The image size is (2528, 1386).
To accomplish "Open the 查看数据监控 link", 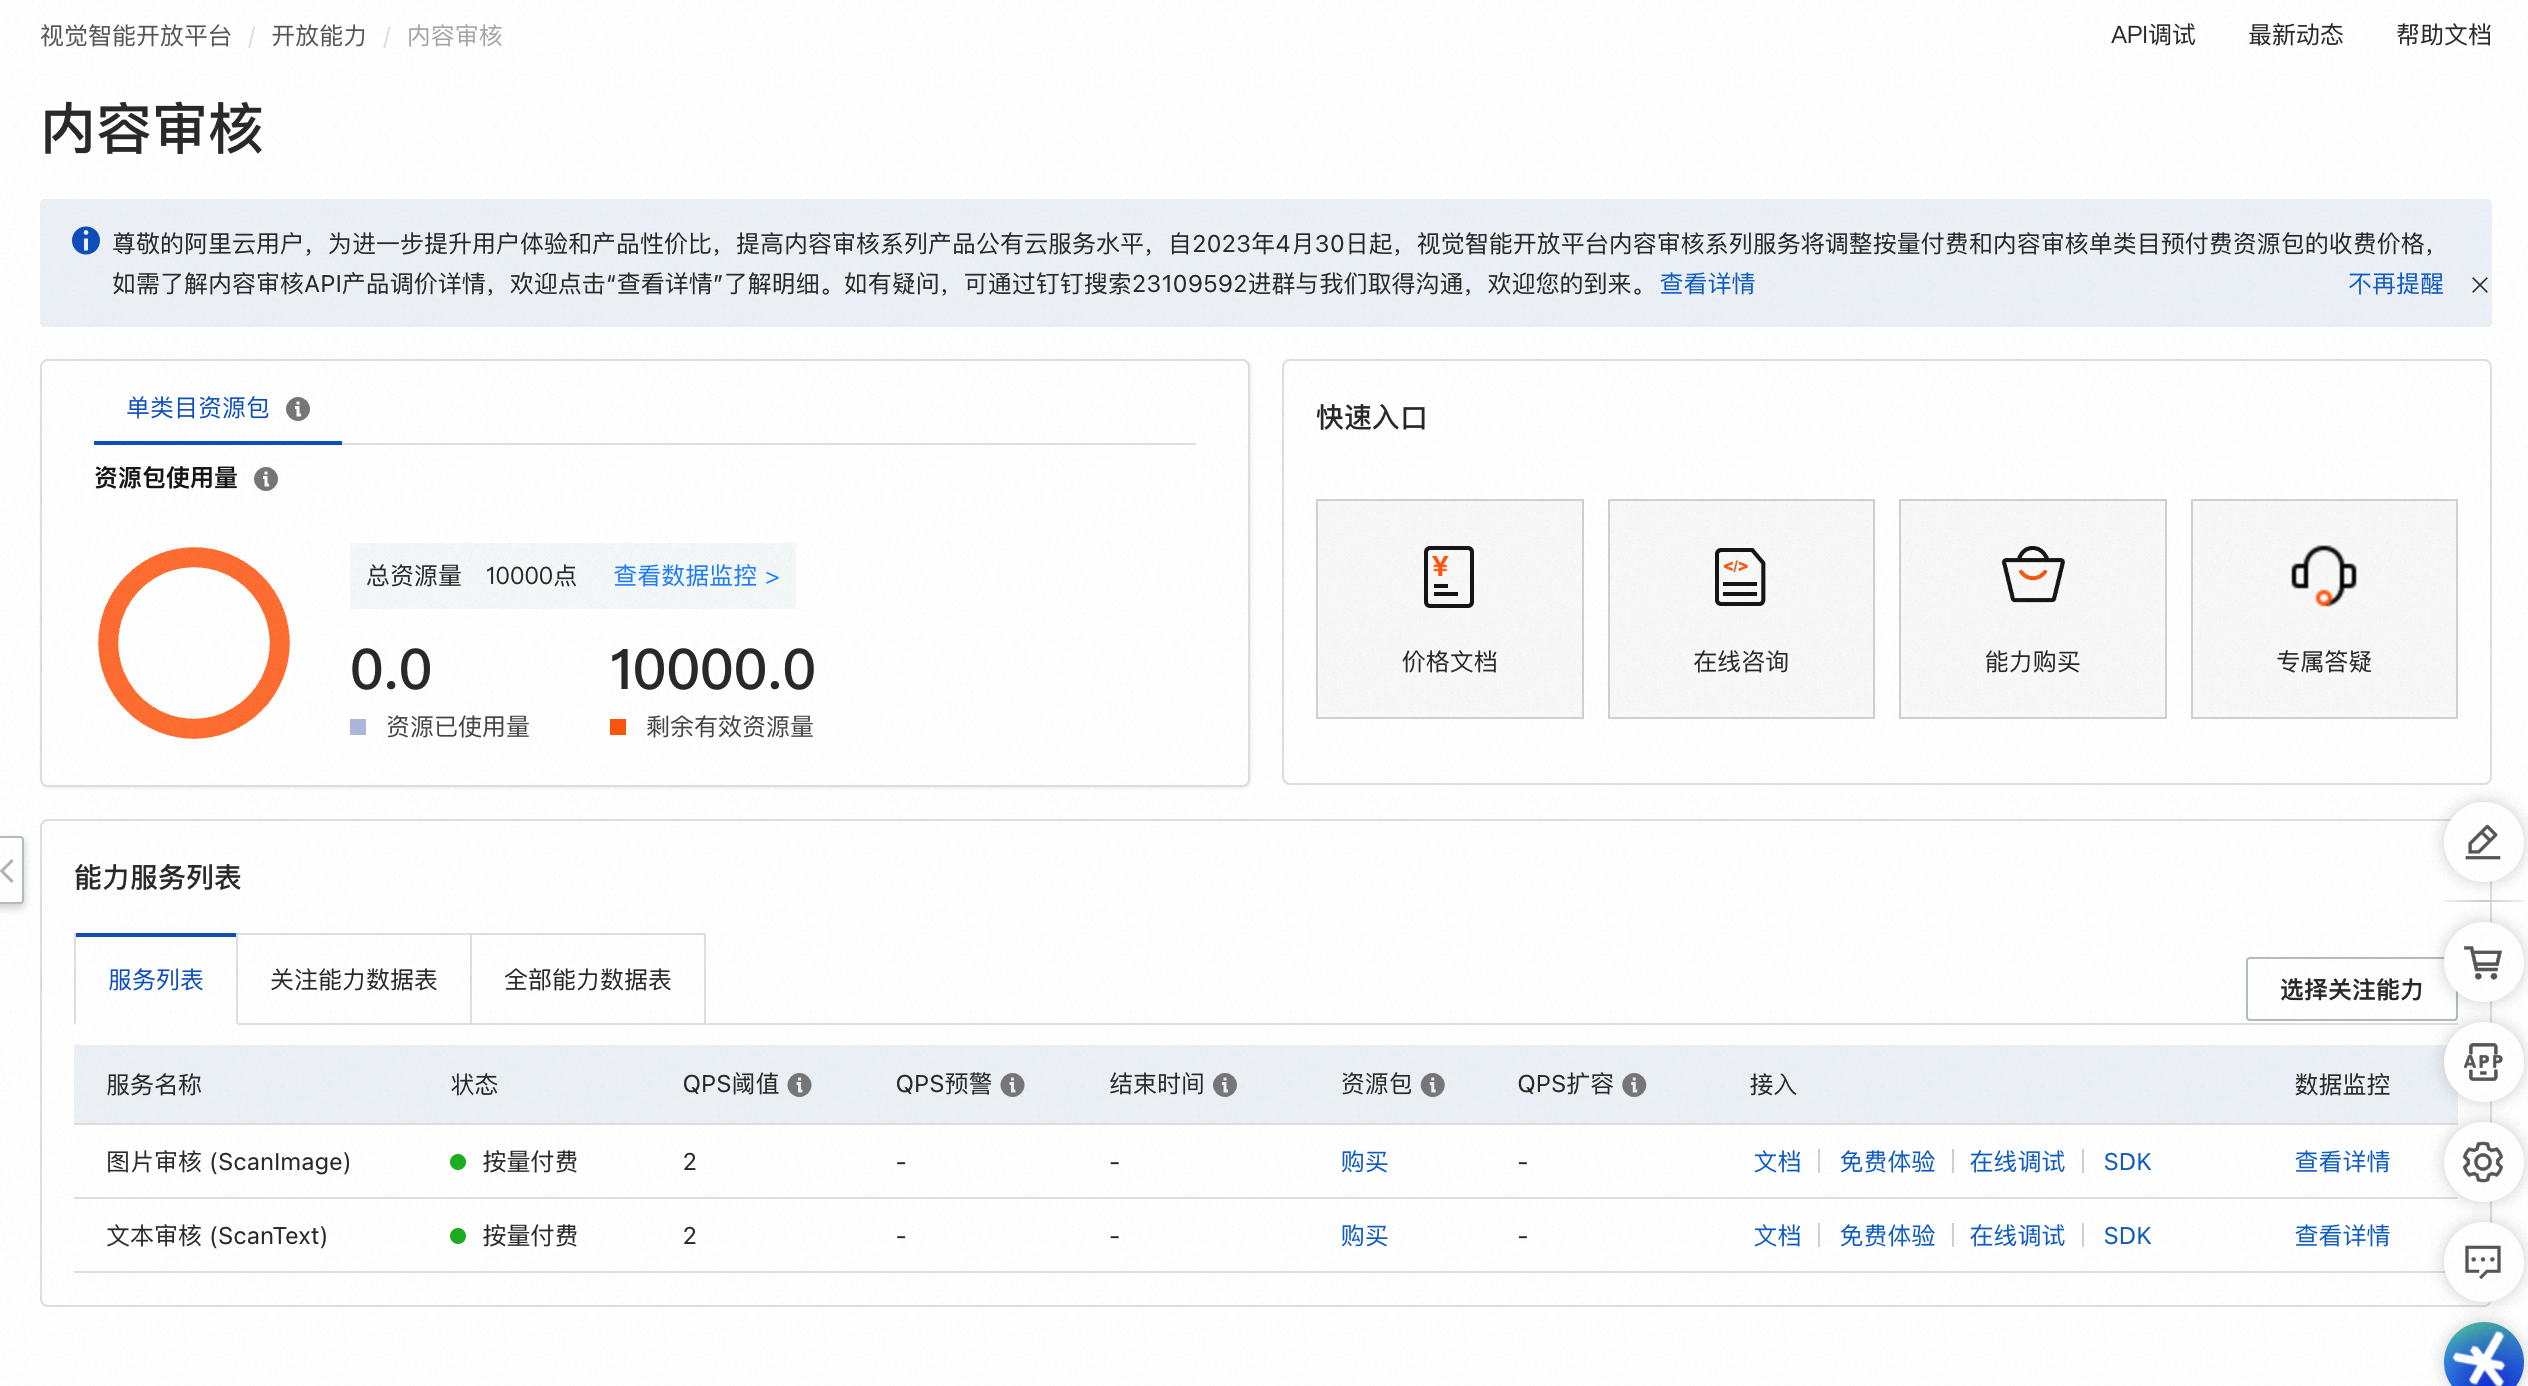I will click(696, 576).
